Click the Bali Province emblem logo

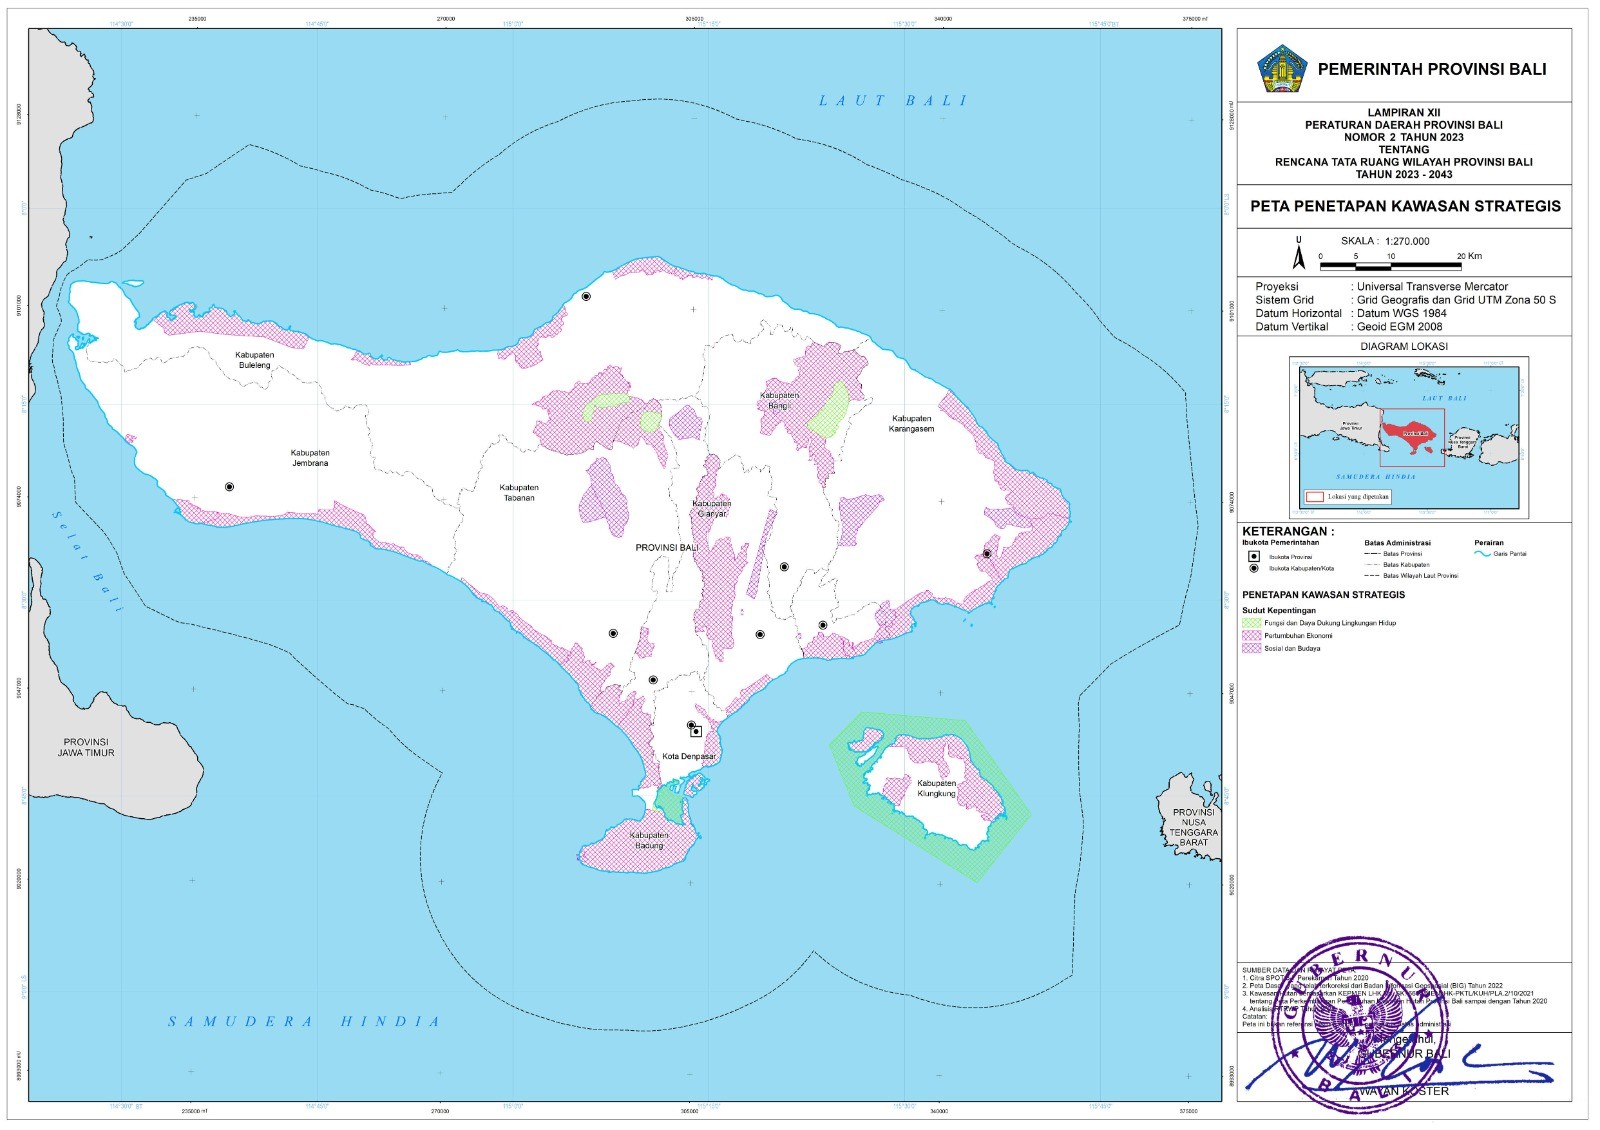[1282, 69]
